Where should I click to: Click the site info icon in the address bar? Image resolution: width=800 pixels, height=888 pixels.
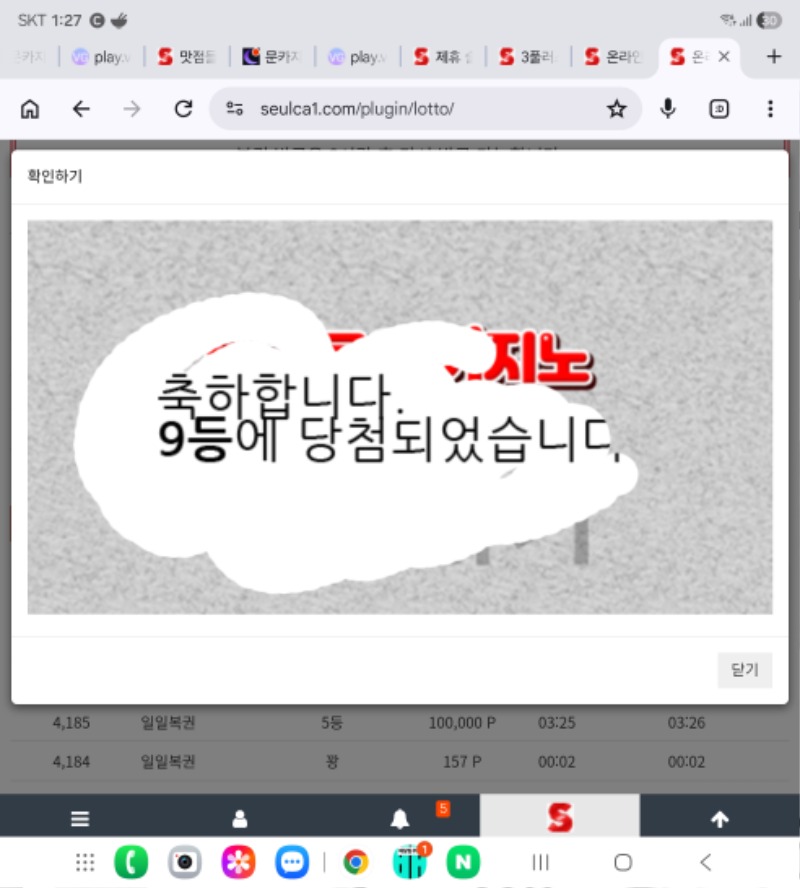click(x=235, y=109)
